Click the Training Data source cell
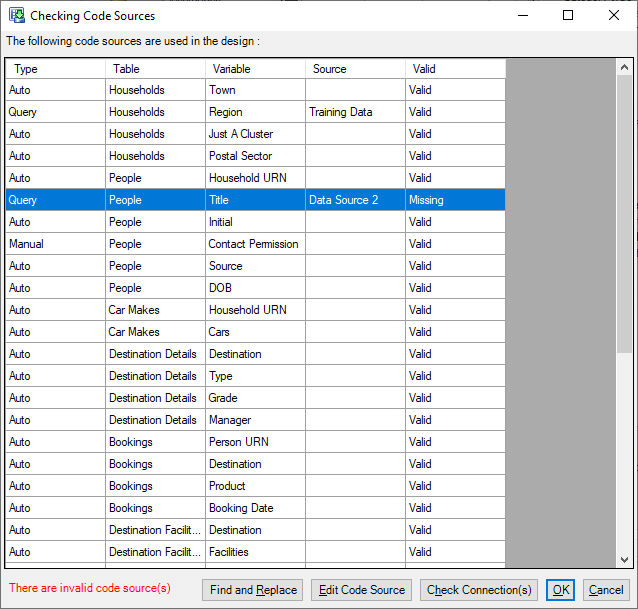Image resolution: width=638 pixels, height=609 pixels. (356, 112)
